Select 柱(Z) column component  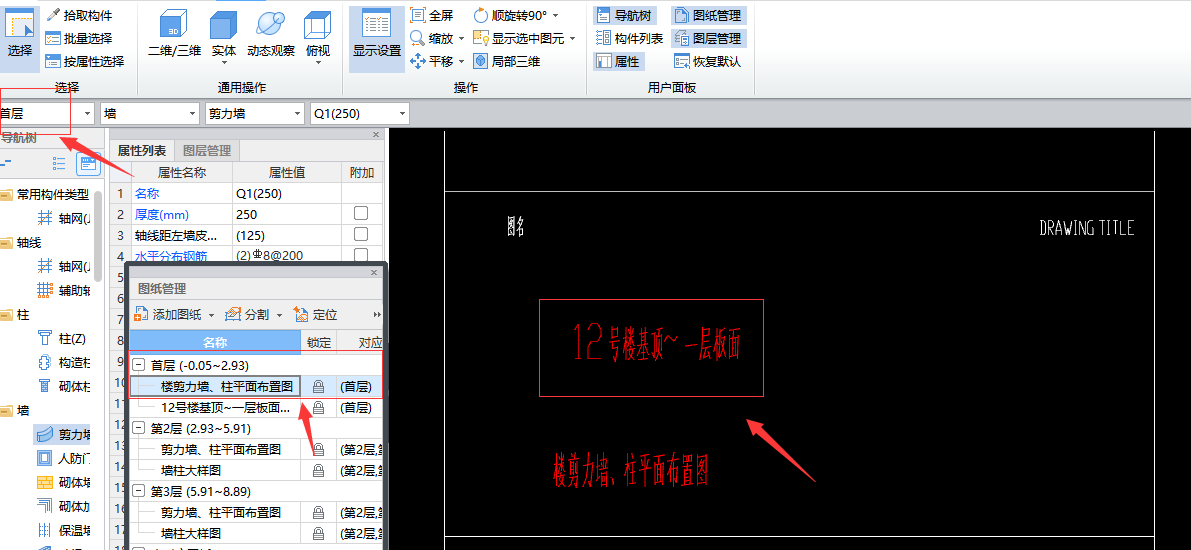[x=62, y=337]
